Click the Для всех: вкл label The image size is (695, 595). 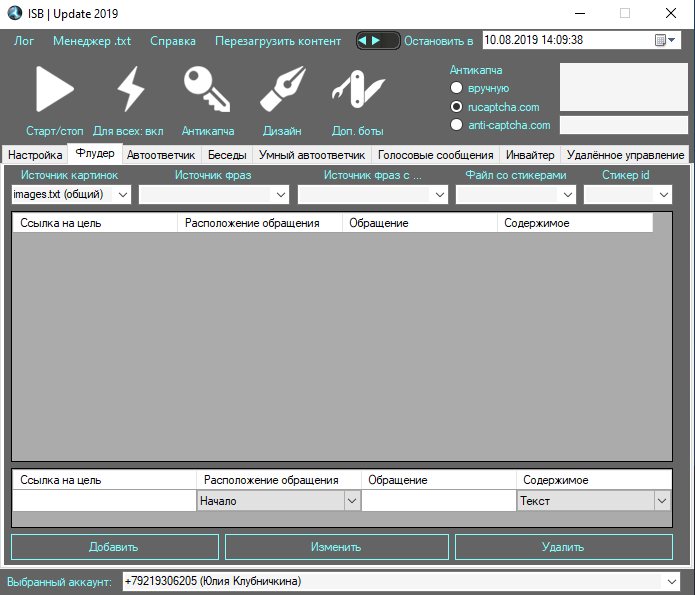(128, 131)
